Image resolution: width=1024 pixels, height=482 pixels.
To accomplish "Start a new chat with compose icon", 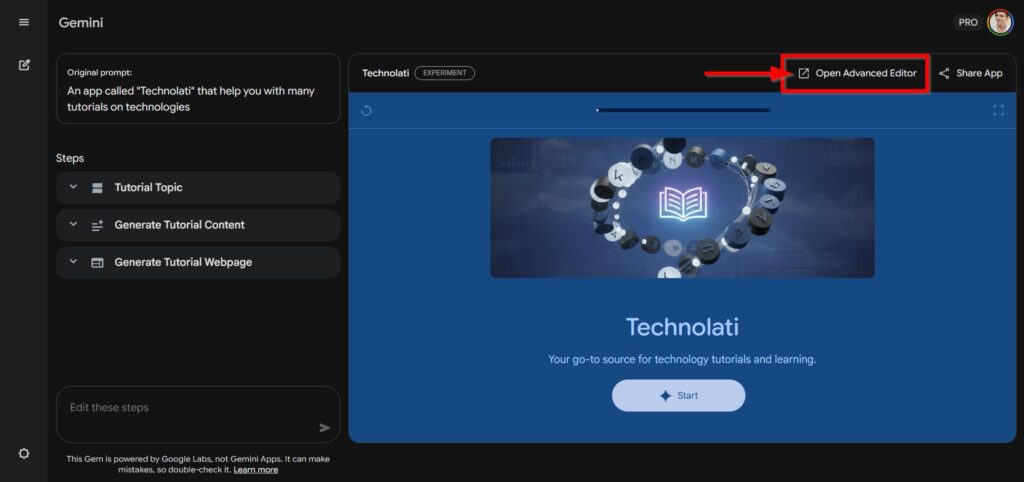I will [x=24, y=65].
